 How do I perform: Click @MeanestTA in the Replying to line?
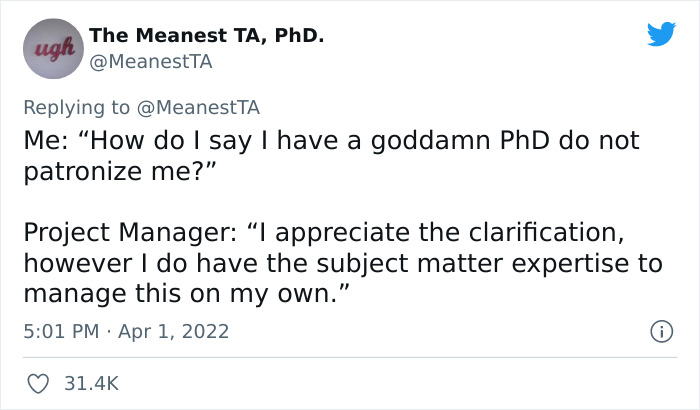[200, 108]
